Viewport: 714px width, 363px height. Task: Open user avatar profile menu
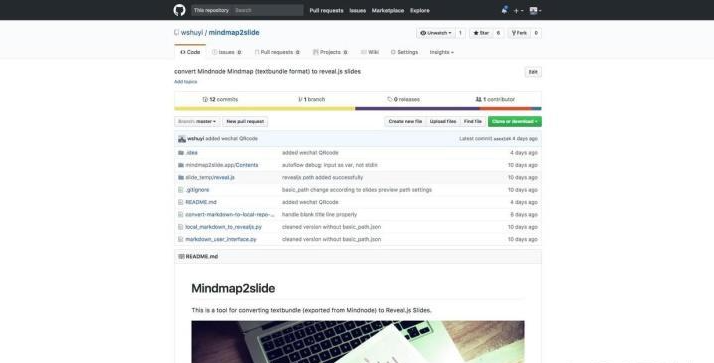pyautogui.click(x=535, y=10)
